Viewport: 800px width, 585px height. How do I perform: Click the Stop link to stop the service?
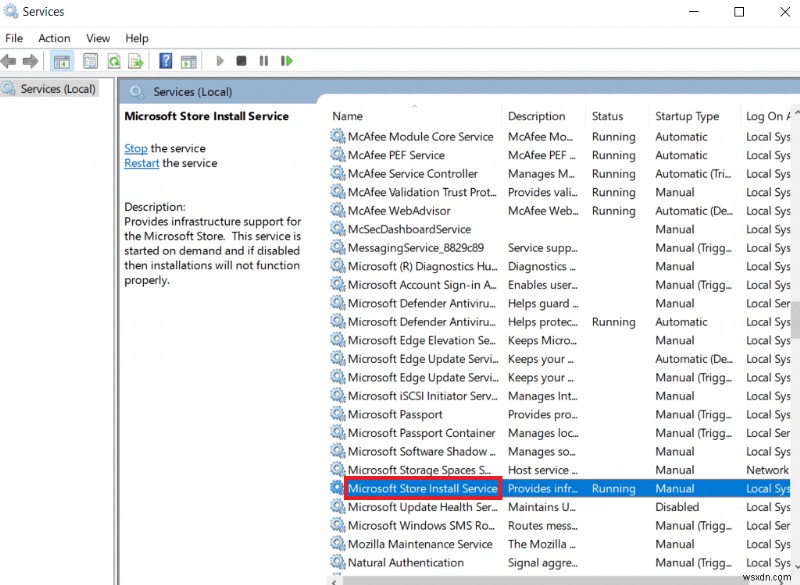135,148
